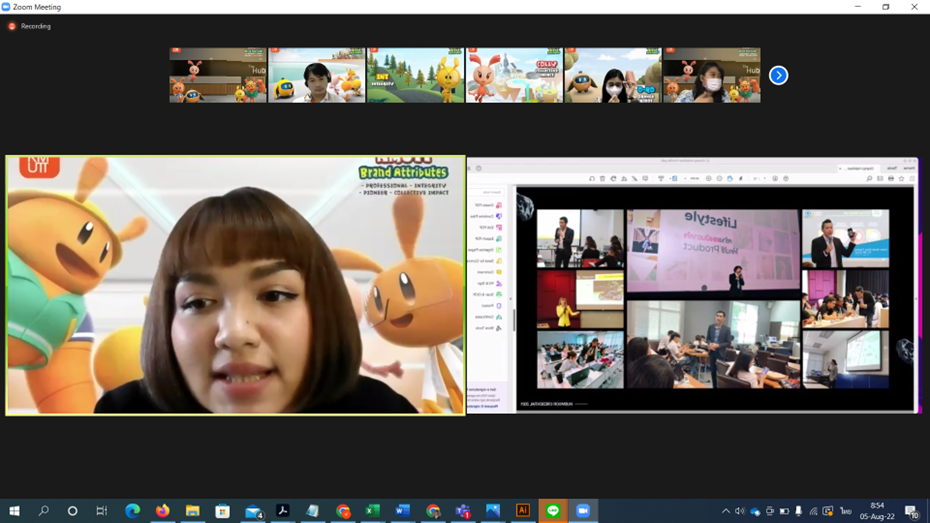
Task: Open Word from taskbar
Action: (403, 511)
